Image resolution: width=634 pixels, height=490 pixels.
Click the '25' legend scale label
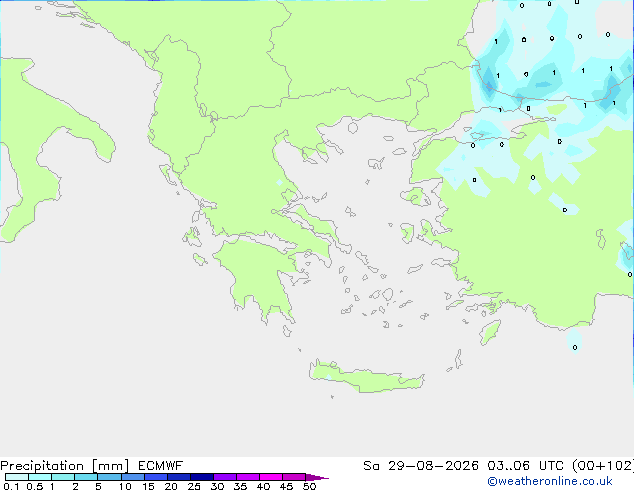click(x=194, y=486)
